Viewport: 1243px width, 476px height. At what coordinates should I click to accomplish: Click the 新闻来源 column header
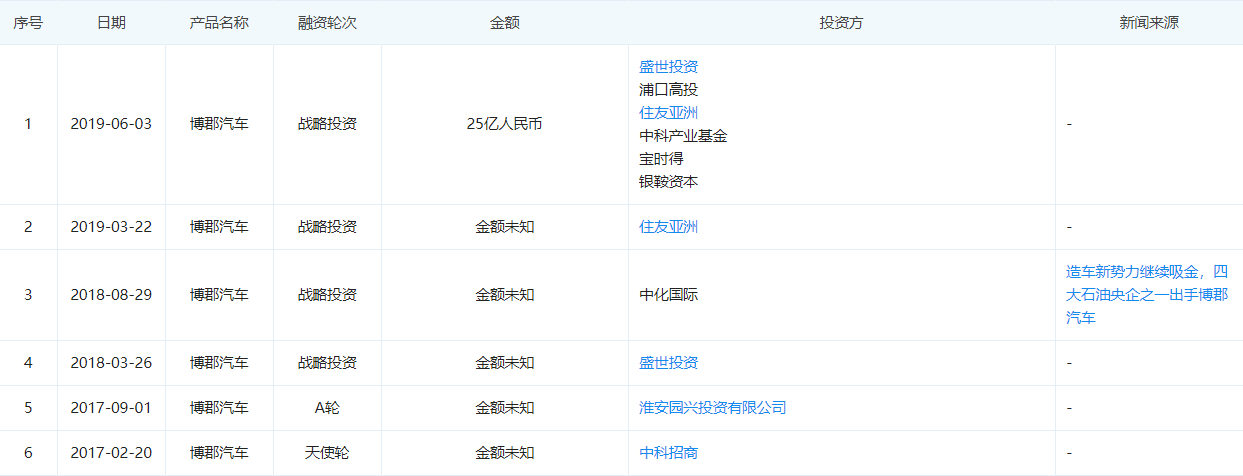pyautogui.click(x=1148, y=23)
